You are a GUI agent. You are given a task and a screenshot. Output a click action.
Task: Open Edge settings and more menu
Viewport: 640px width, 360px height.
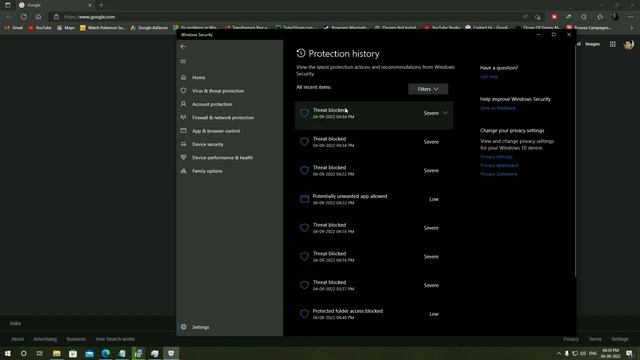(x=631, y=17)
